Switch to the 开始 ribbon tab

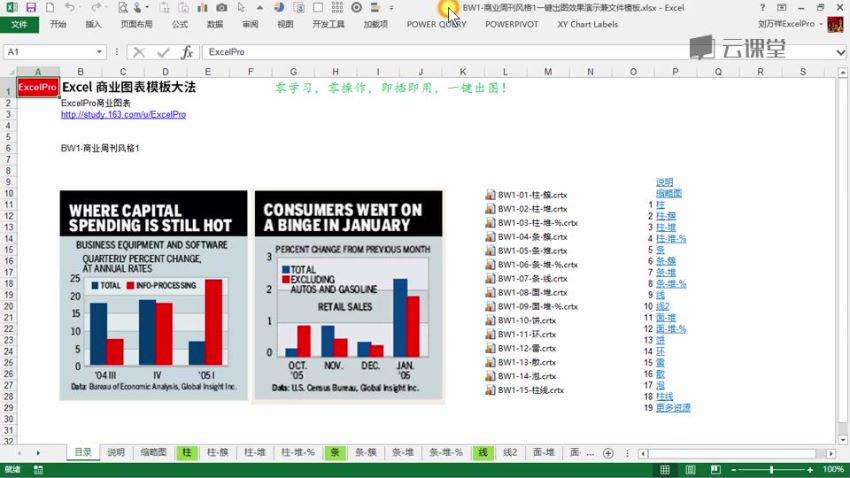[58, 24]
